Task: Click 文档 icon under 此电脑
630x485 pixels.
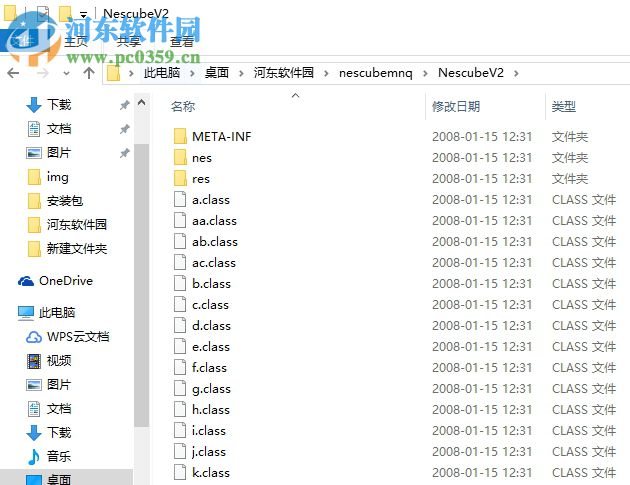Action: point(34,409)
